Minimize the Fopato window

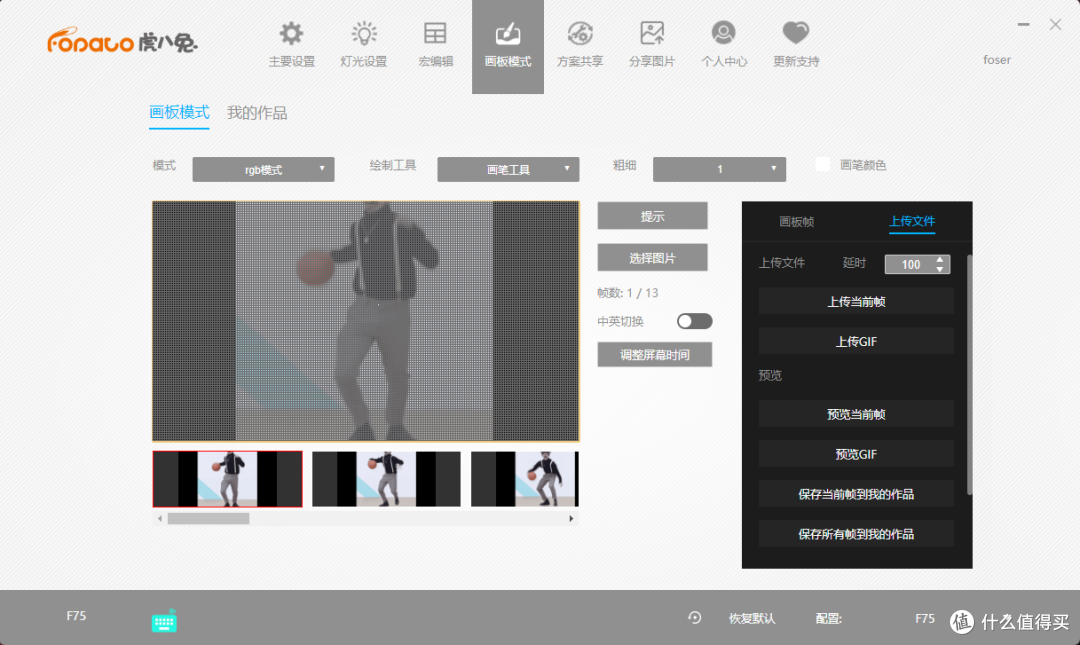[x=1024, y=24]
